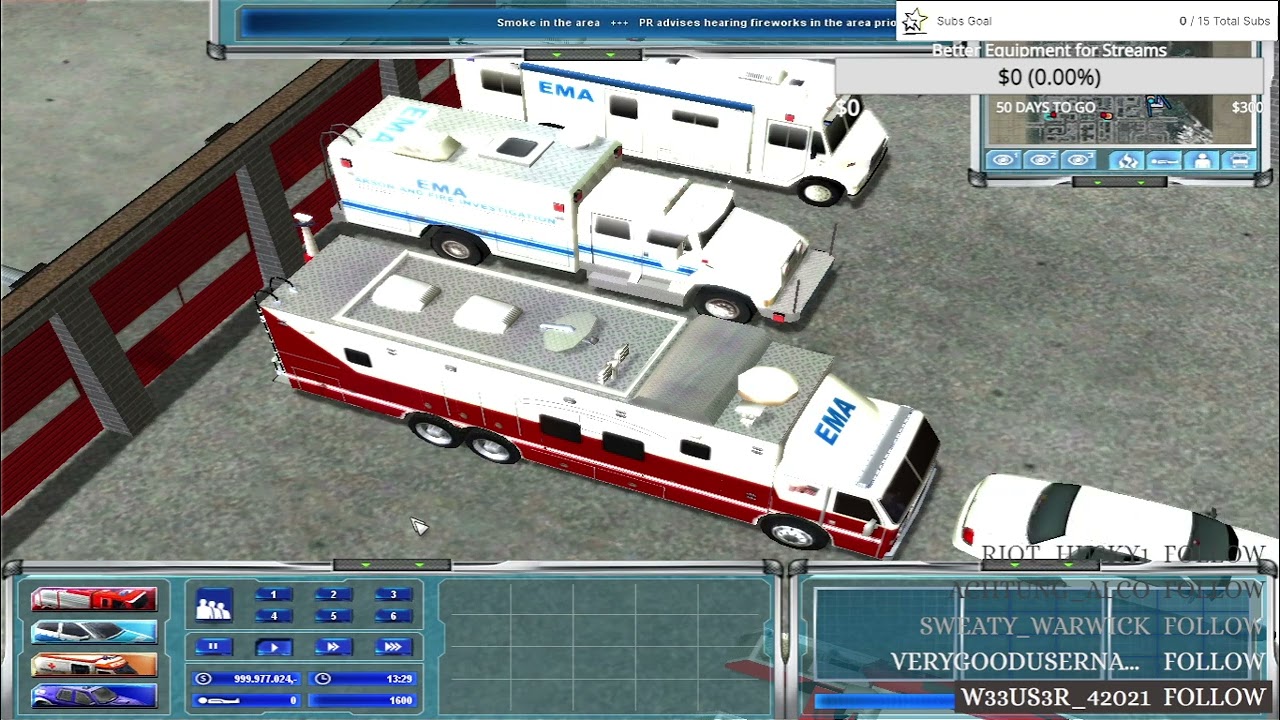The height and width of the screenshot is (720, 1280).
Task: Toggle vehicle markers on the minimap
Action: 1240,160
